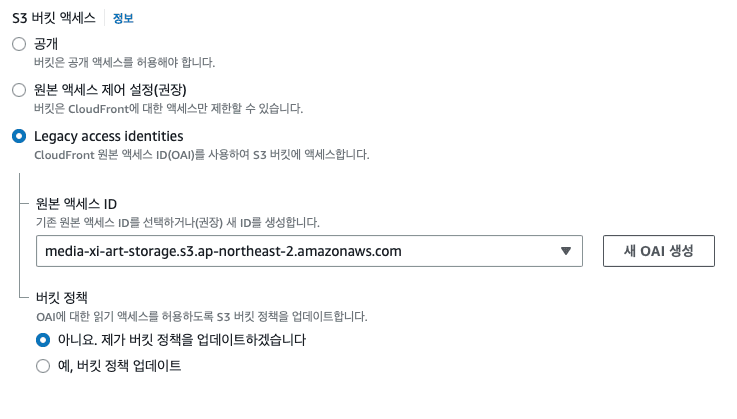Choose the 예, 버킷 정책 업데이트 radio button
The height and width of the screenshot is (419, 737).
[x=43, y=366]
